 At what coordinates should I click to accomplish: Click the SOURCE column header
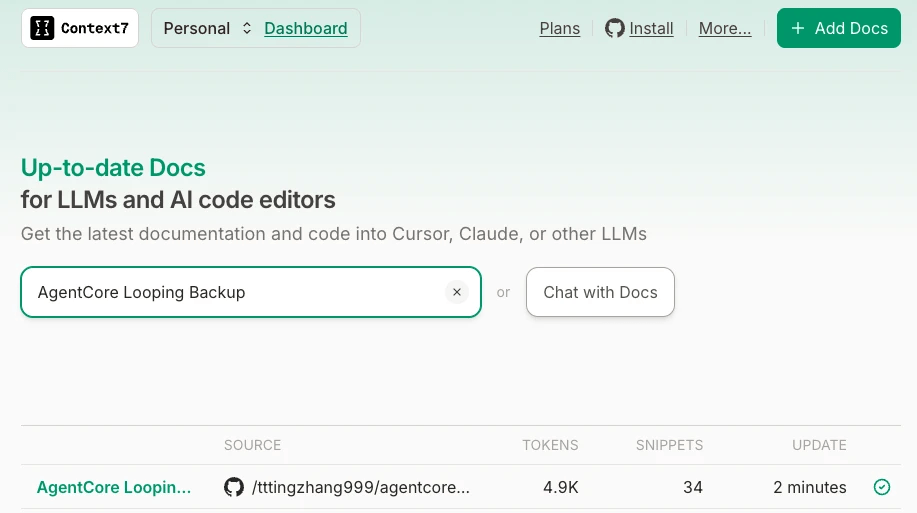coord(252,445)
